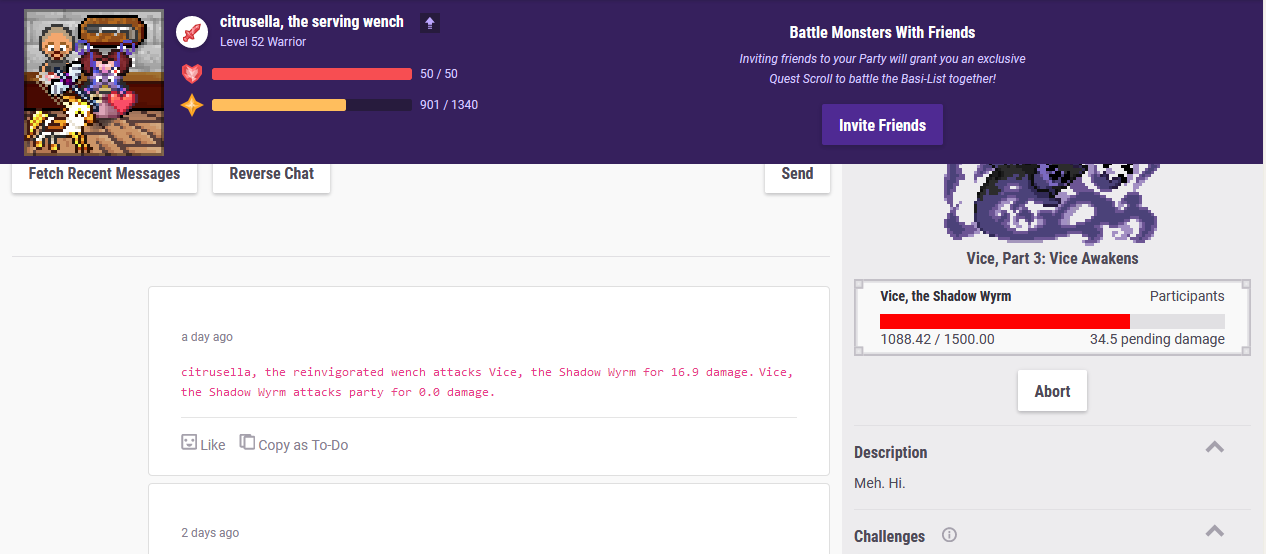
Task: Click the 50 / 50 health value
Action: pos(439,74)
